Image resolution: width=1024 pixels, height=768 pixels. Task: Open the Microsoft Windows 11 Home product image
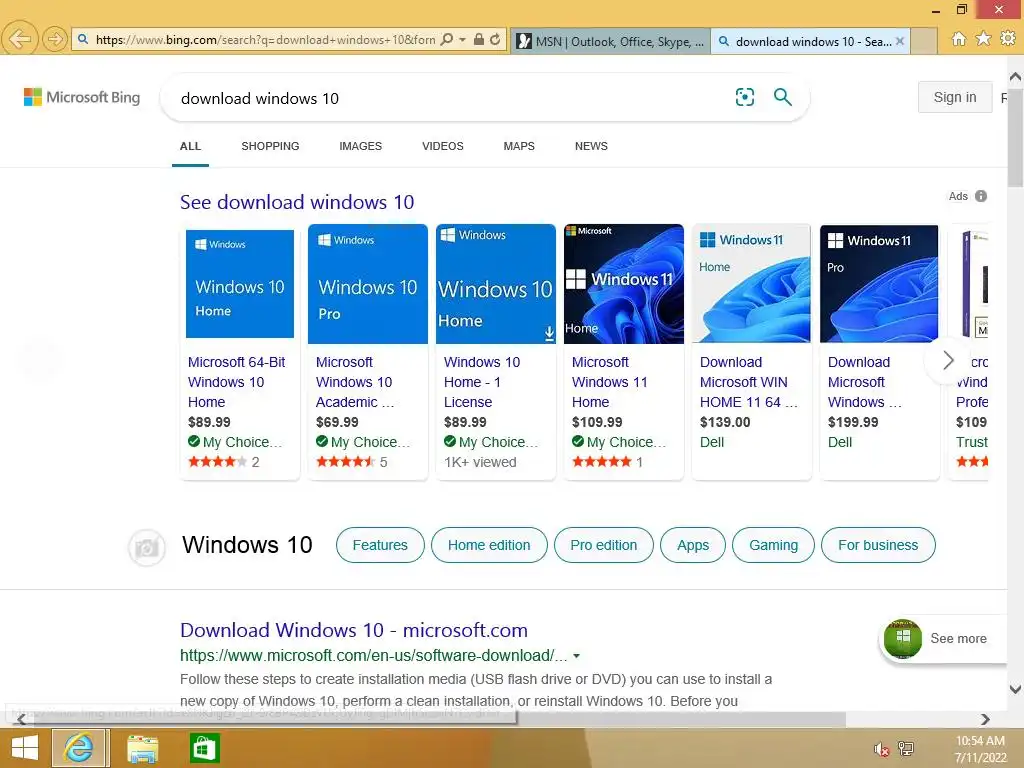tap(624, 284)
